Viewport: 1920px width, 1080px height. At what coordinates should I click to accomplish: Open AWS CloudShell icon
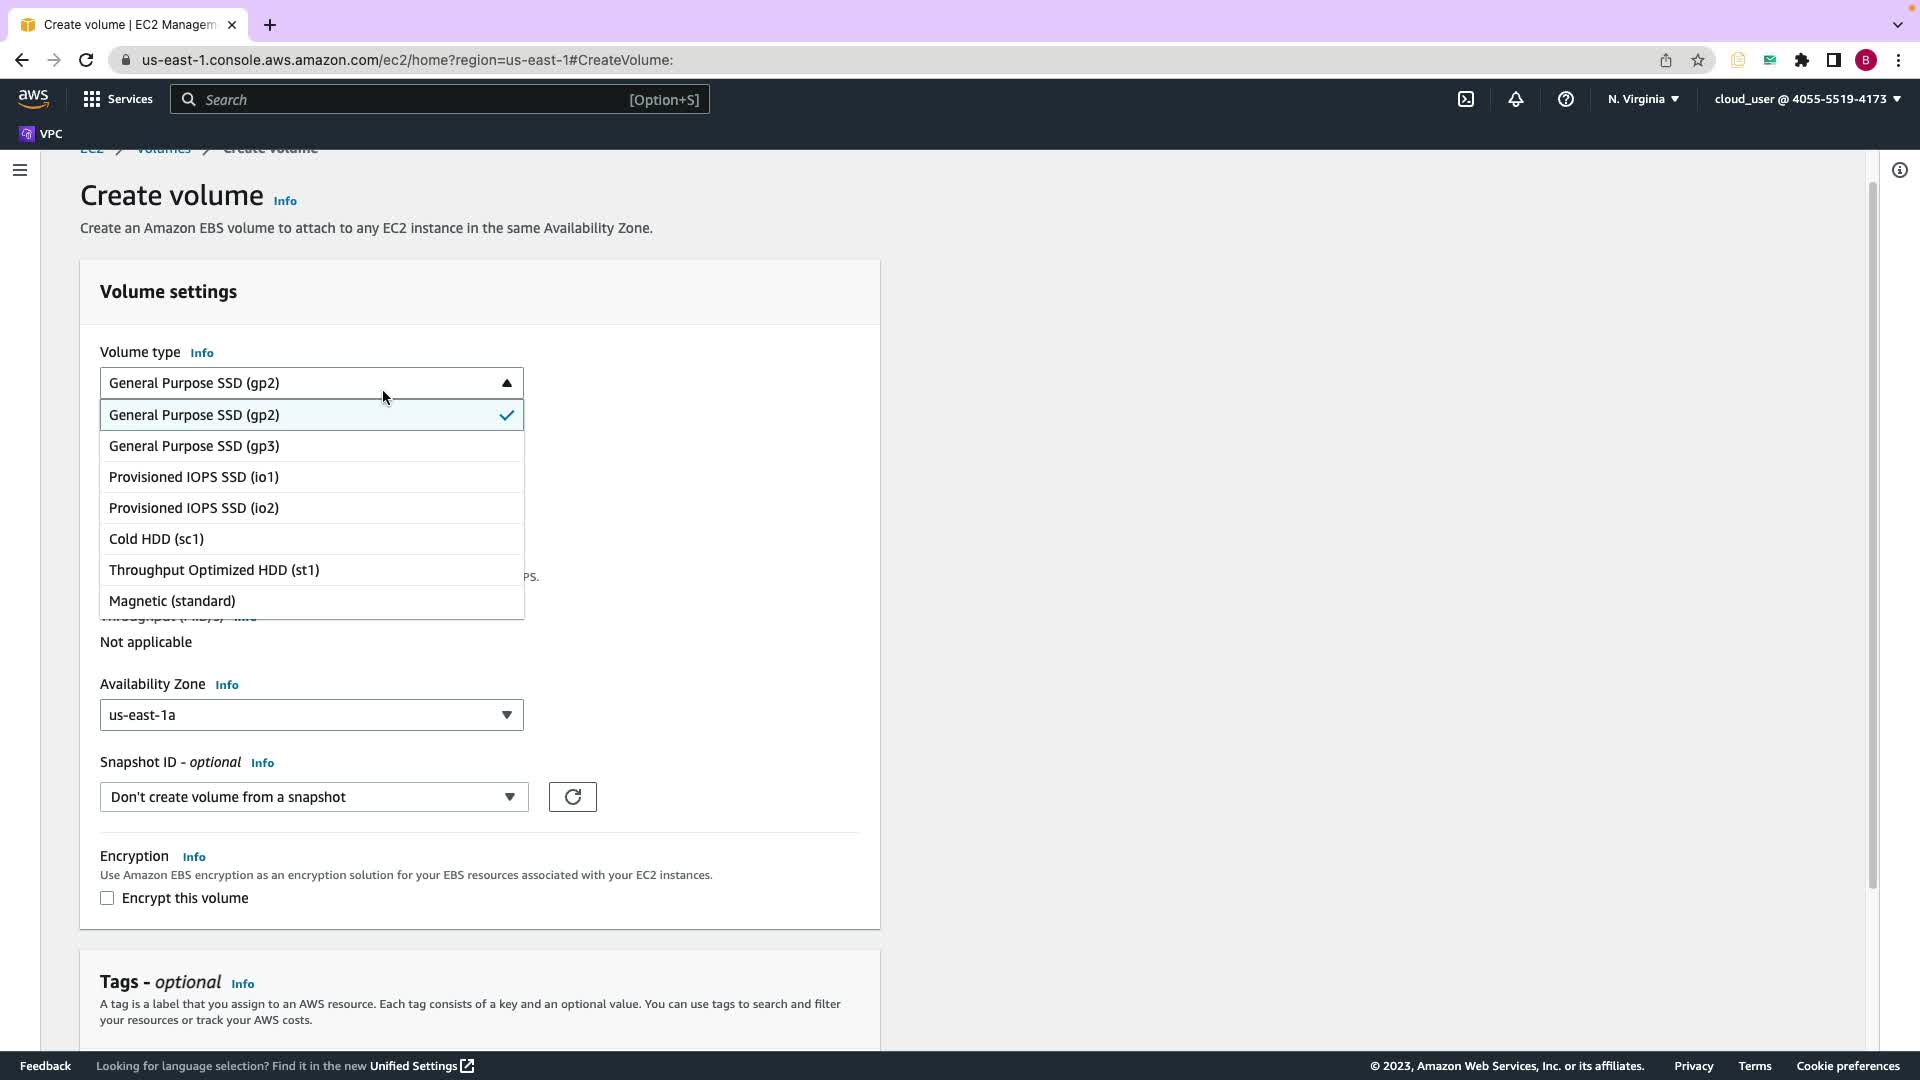[1465, 99]
